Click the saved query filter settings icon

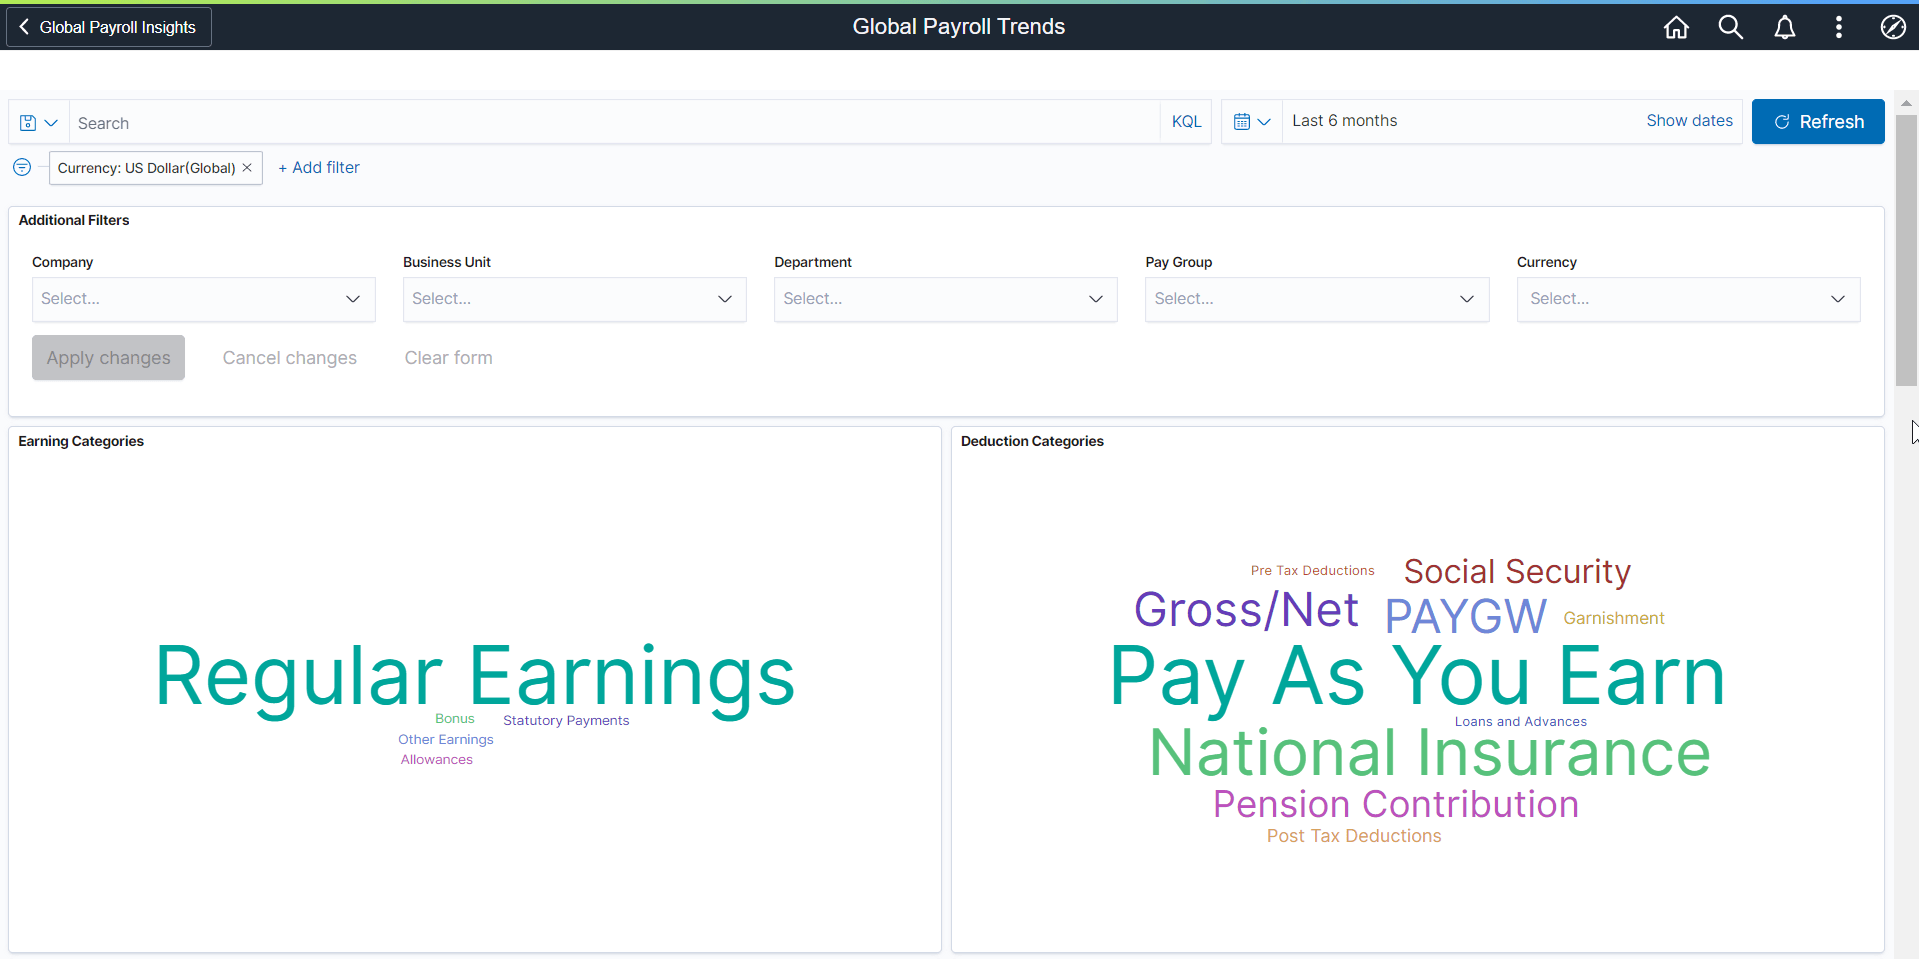point(21,167)
